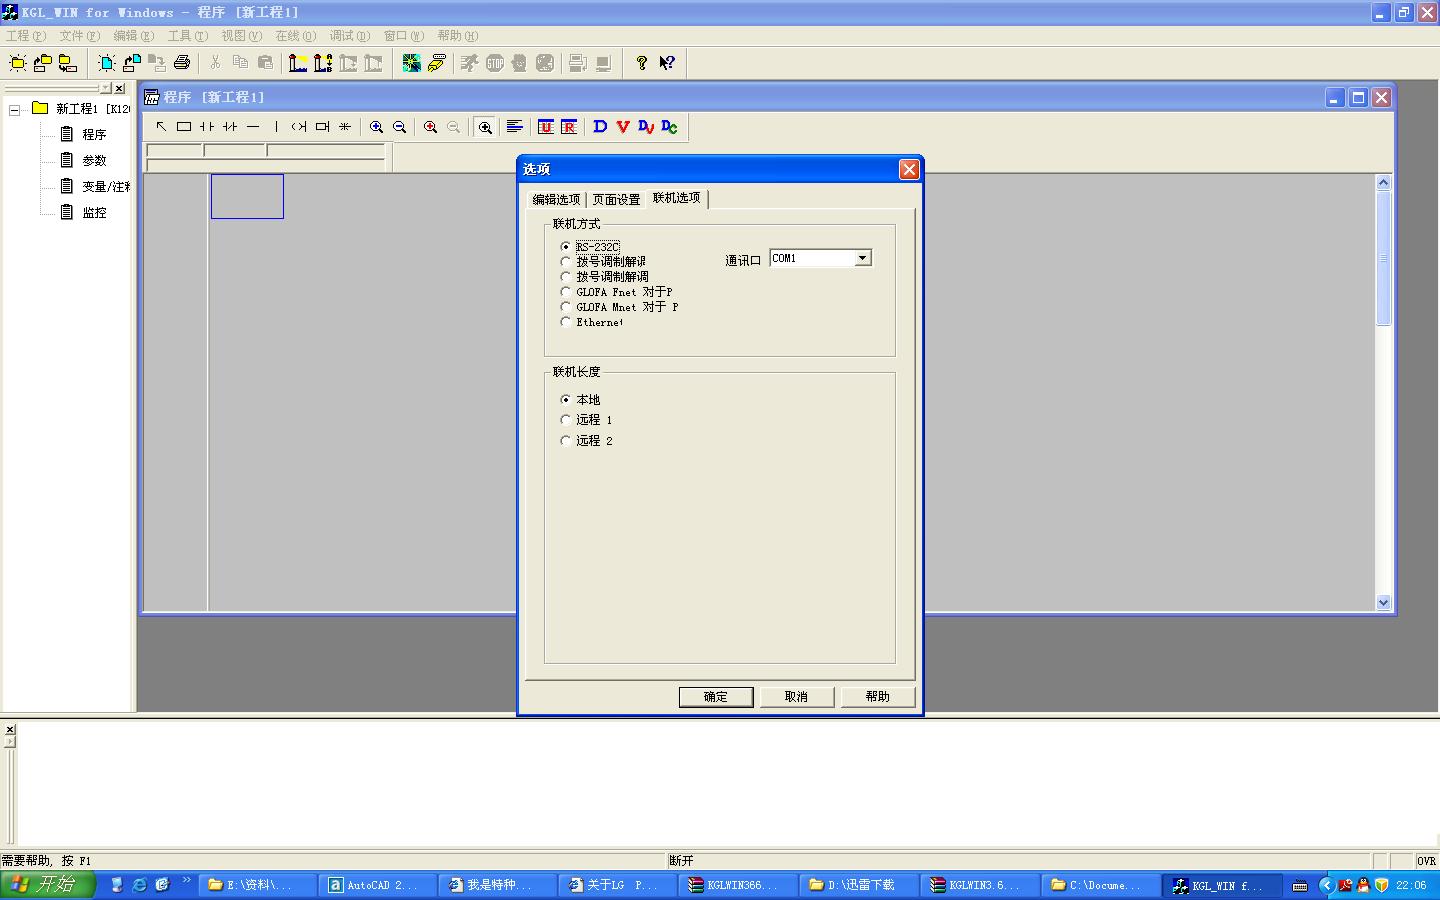Viewport: 1440px width, 900px height.
Task: Click the context help arrow icon
Action: pos(667,63)
